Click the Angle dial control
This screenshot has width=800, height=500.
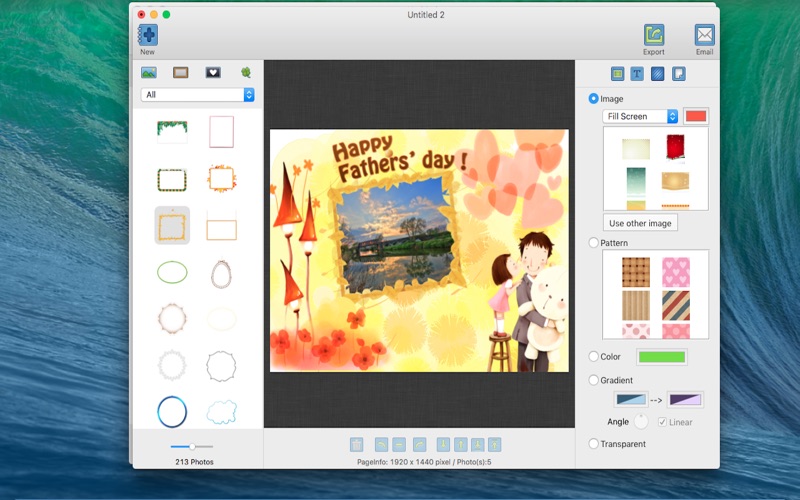pos(641,421)
